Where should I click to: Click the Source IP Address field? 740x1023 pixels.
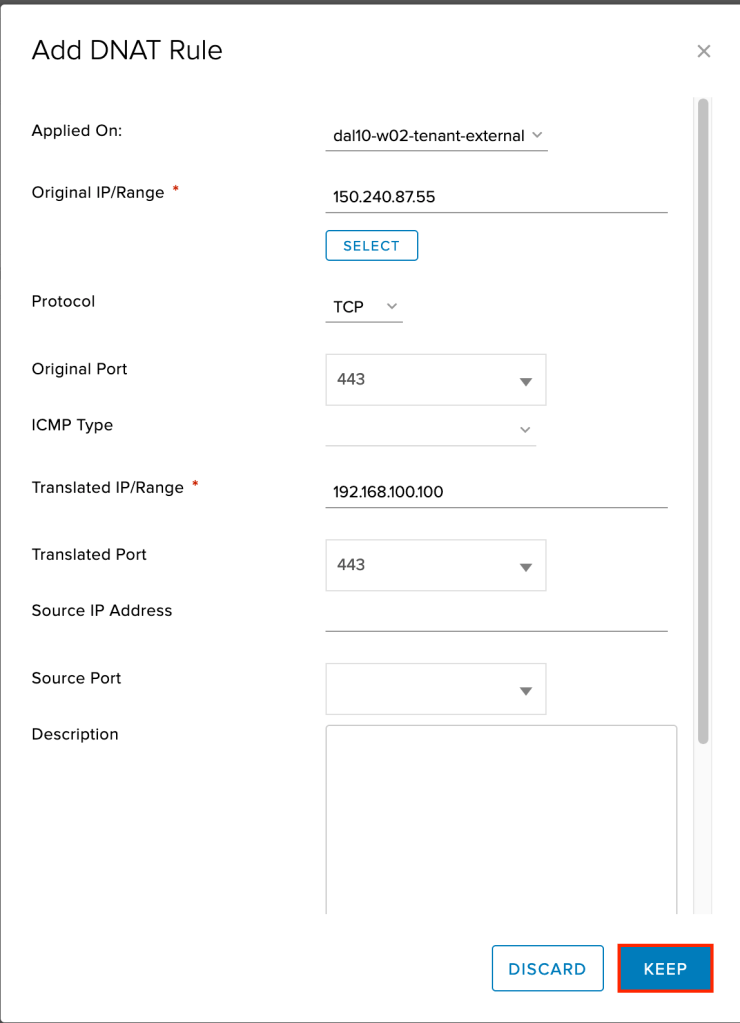[495, 616]
